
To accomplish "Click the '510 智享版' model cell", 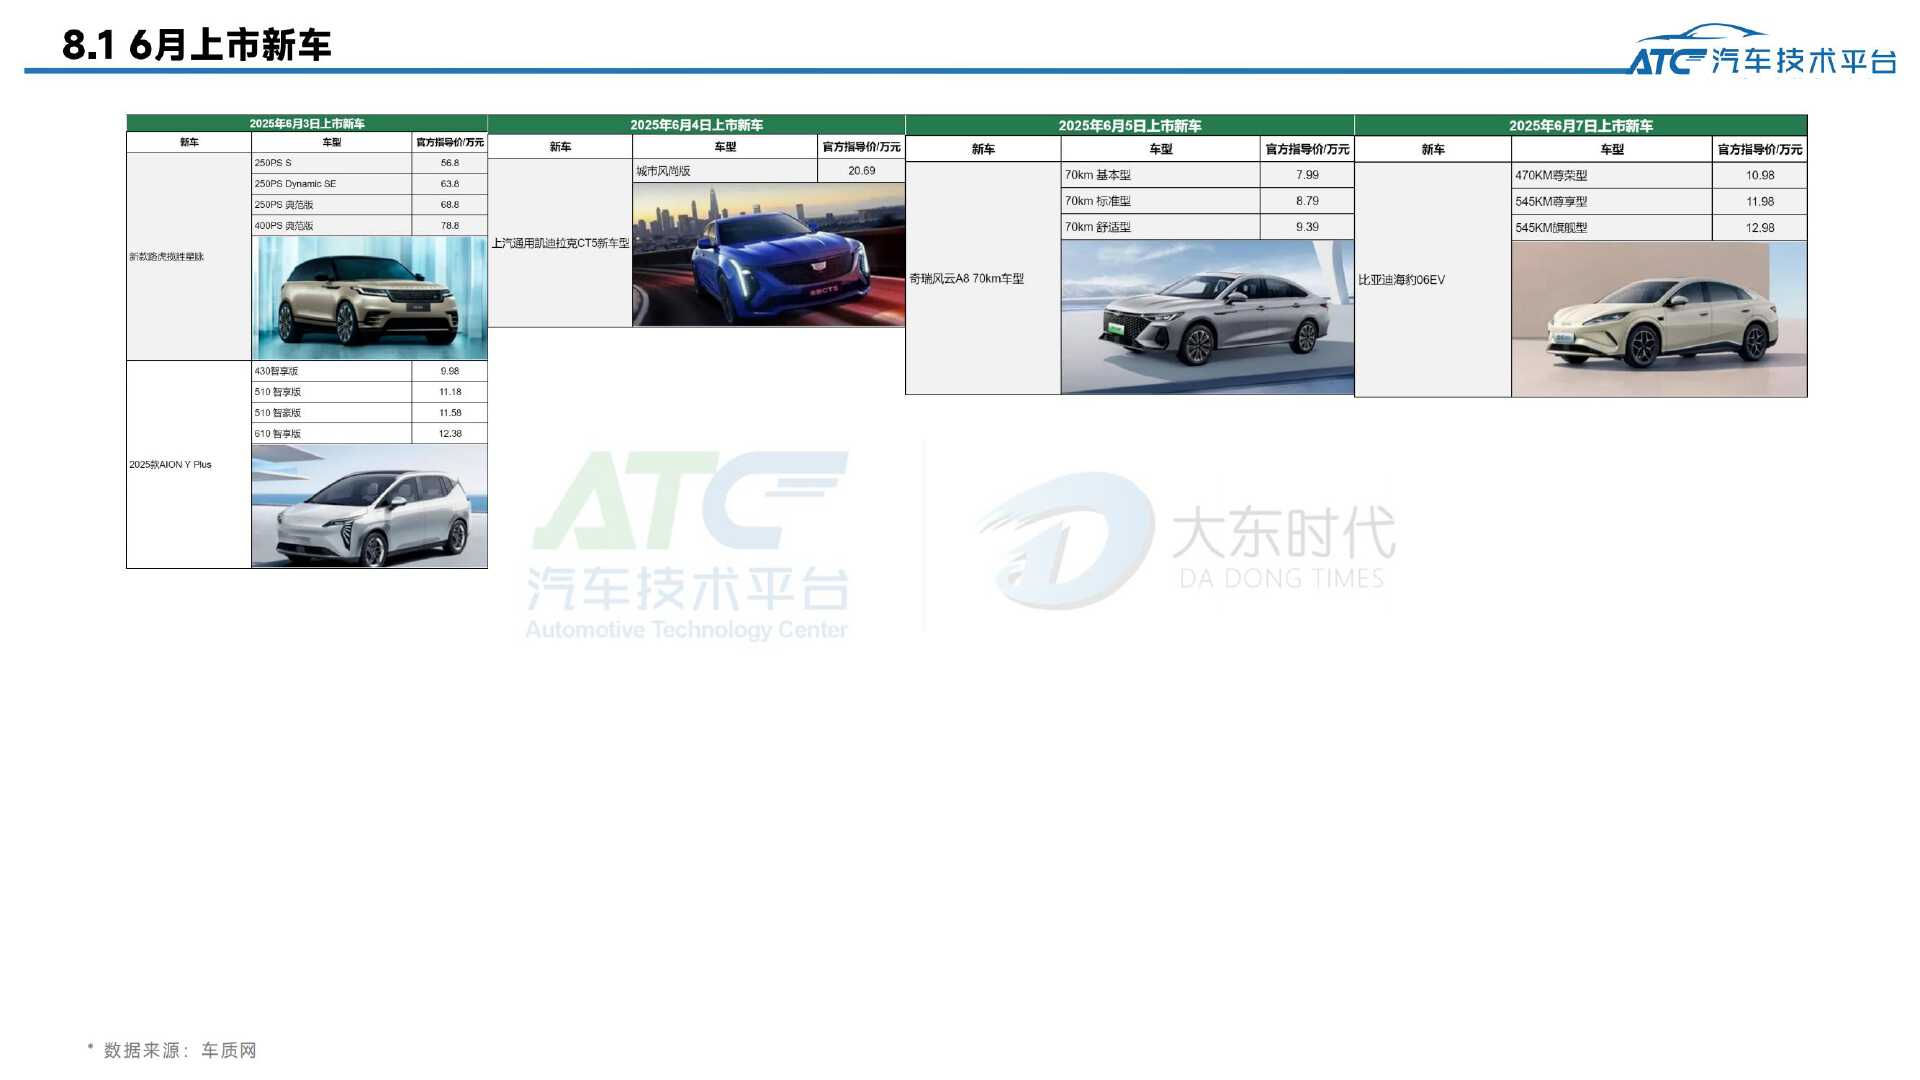I will click(x=331, y=392).
